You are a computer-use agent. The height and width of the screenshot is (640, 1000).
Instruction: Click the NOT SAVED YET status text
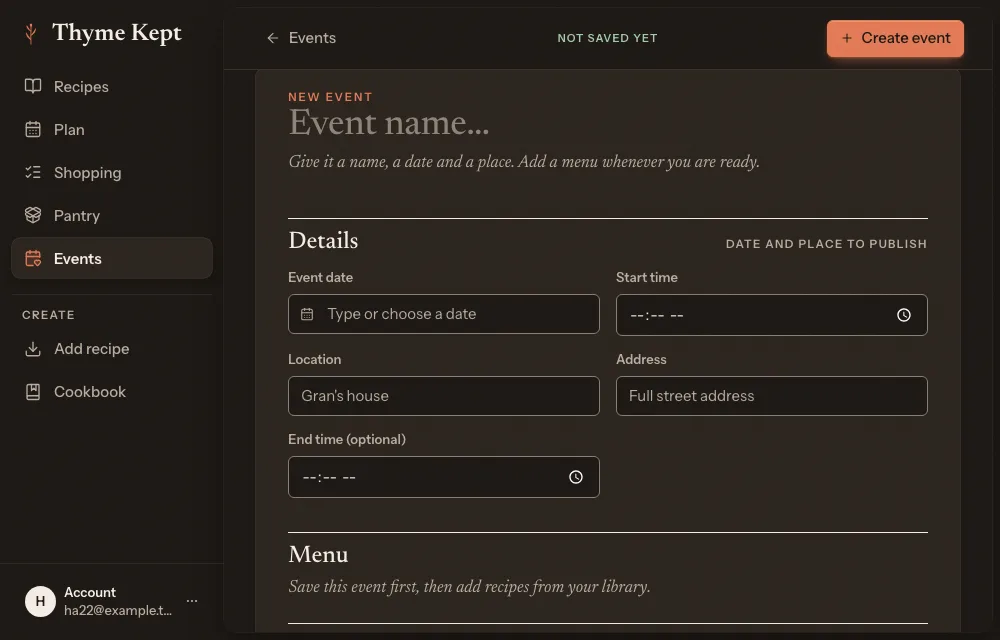(x=607, y=38)
